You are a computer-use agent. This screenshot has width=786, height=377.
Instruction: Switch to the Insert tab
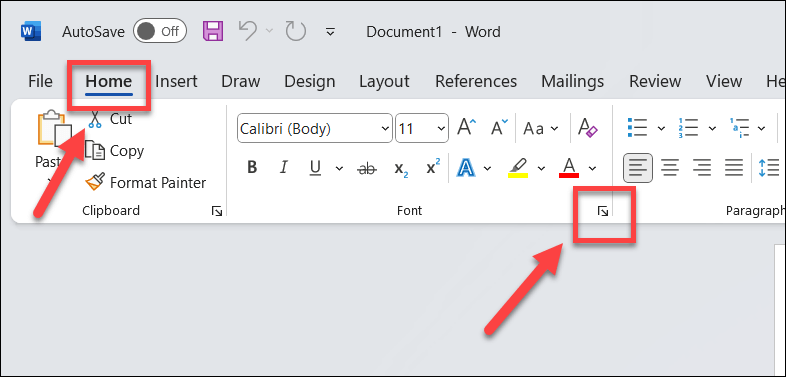coord(176,81)
